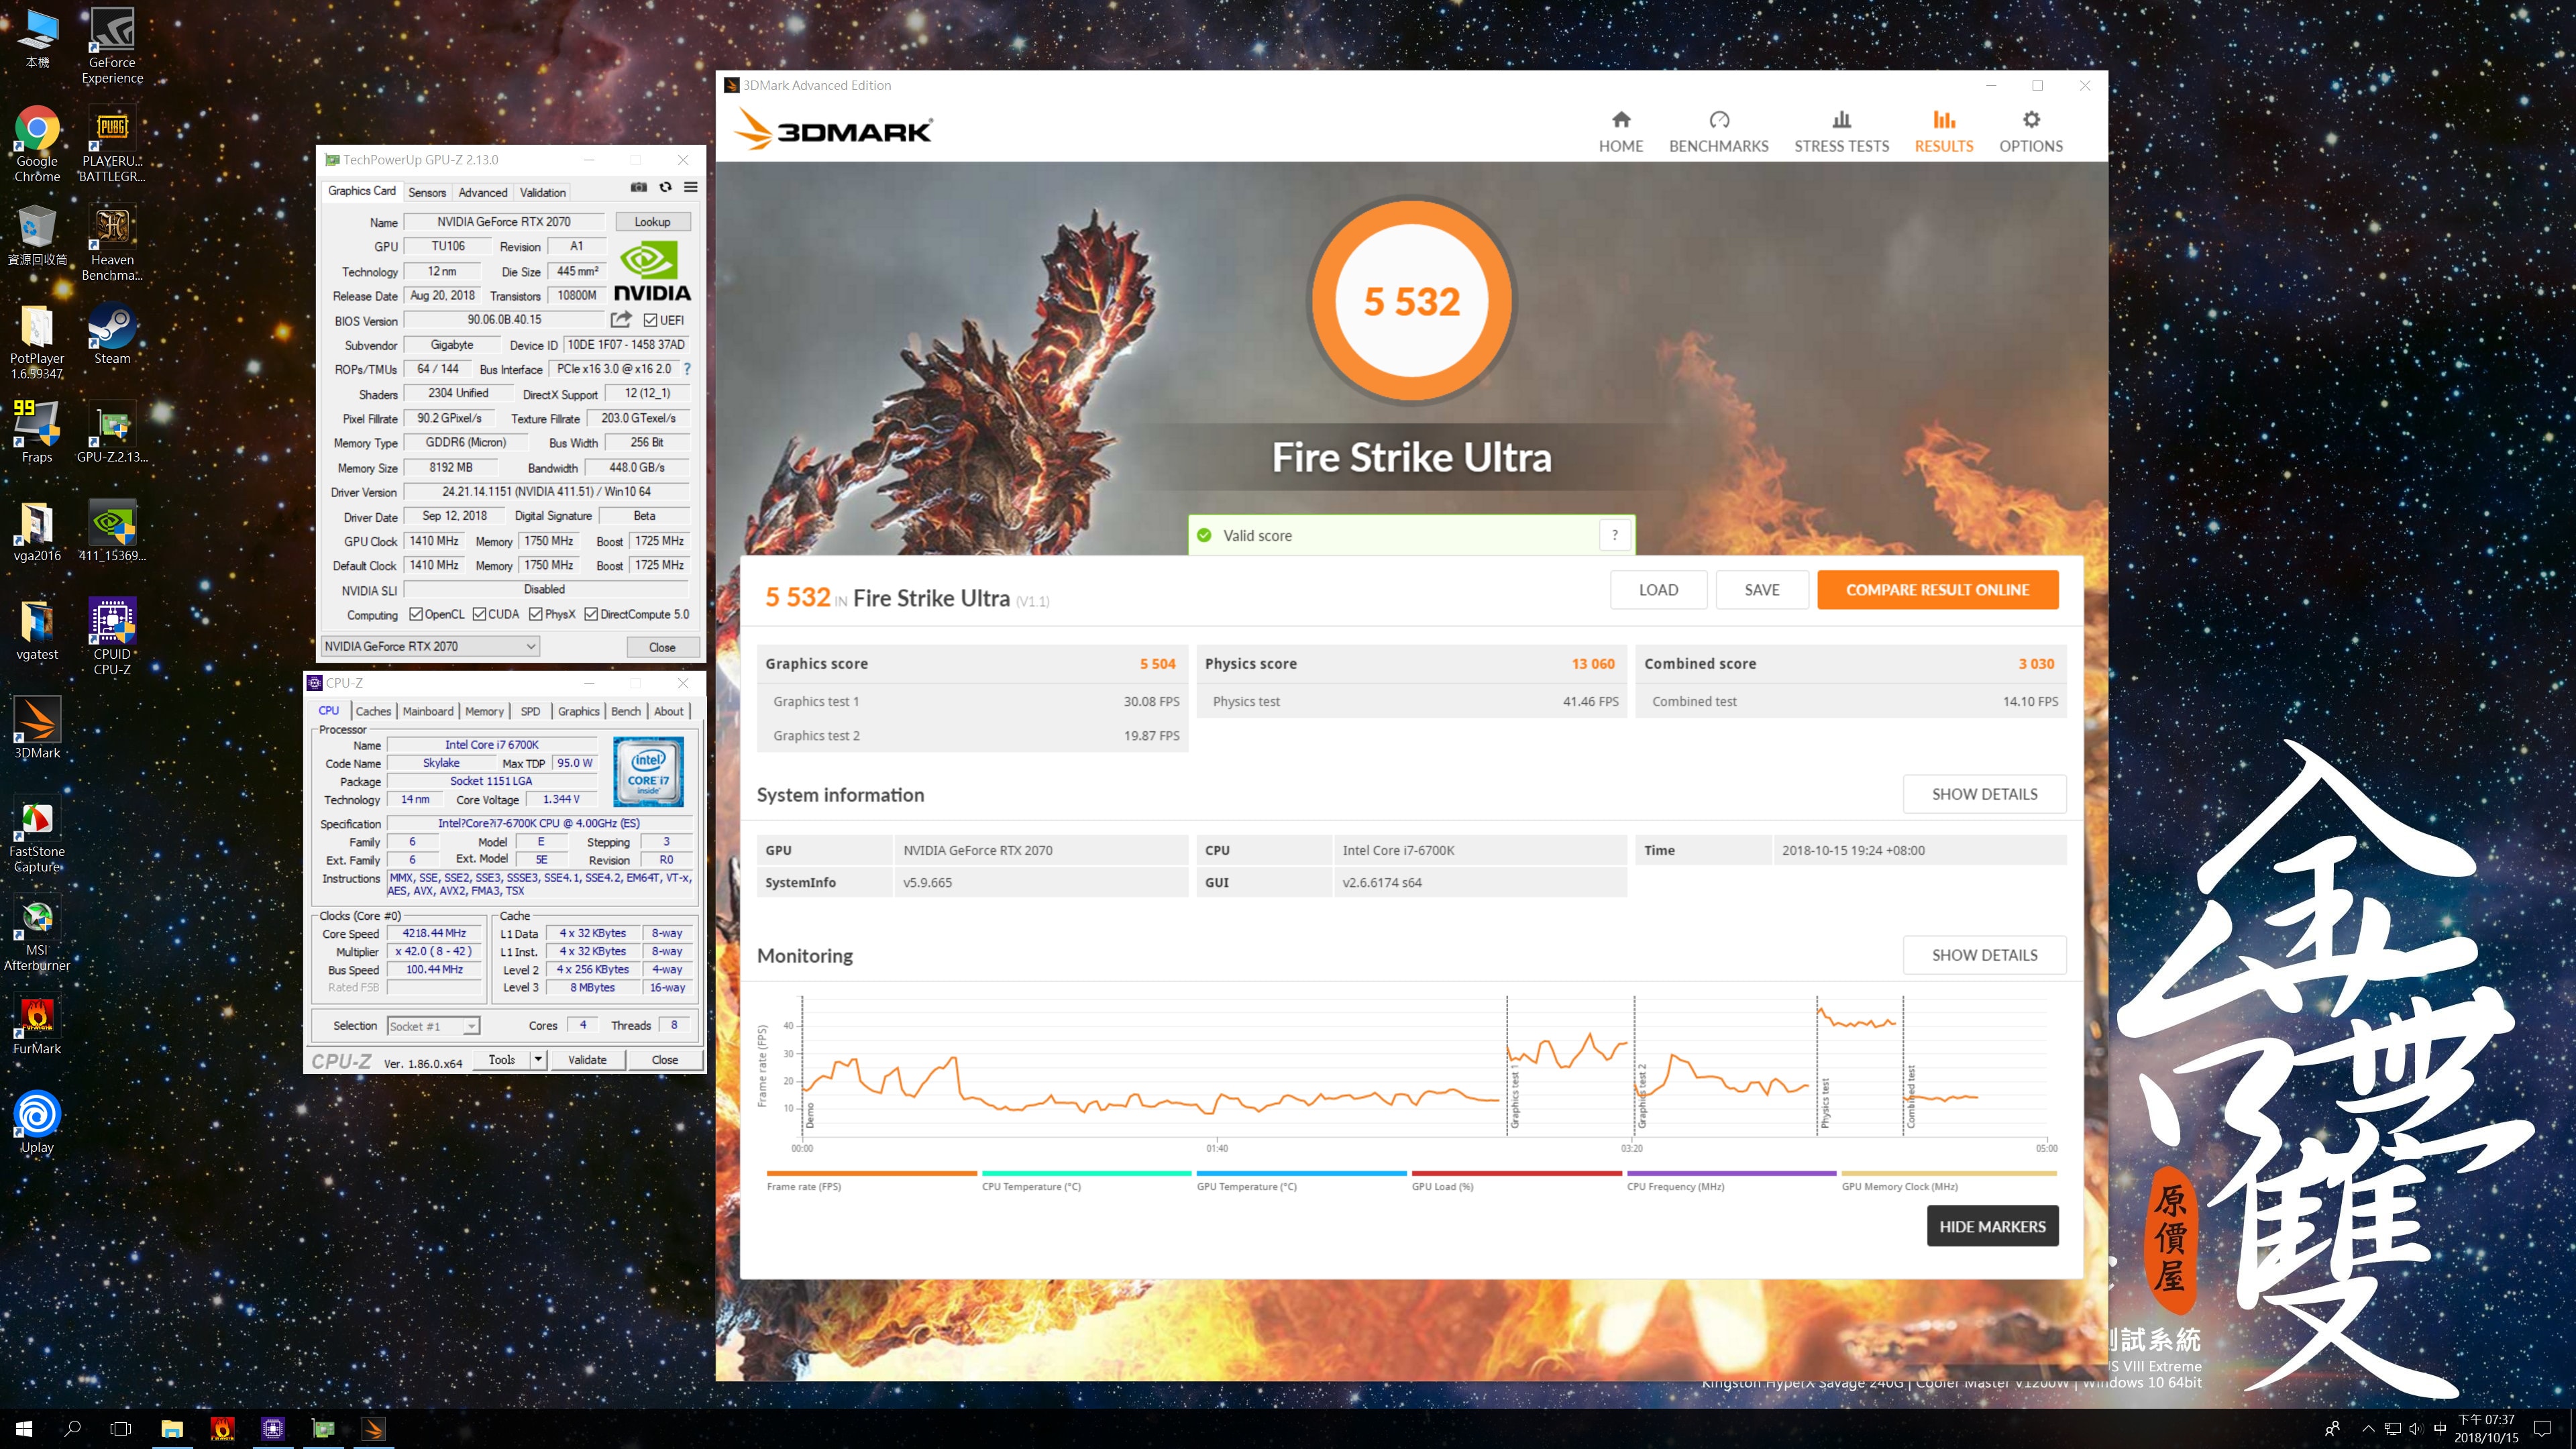Switch to the Caches tab in CPU-Z
2576x1449 pixels.
pyautogui.click(x=373, y=711)
